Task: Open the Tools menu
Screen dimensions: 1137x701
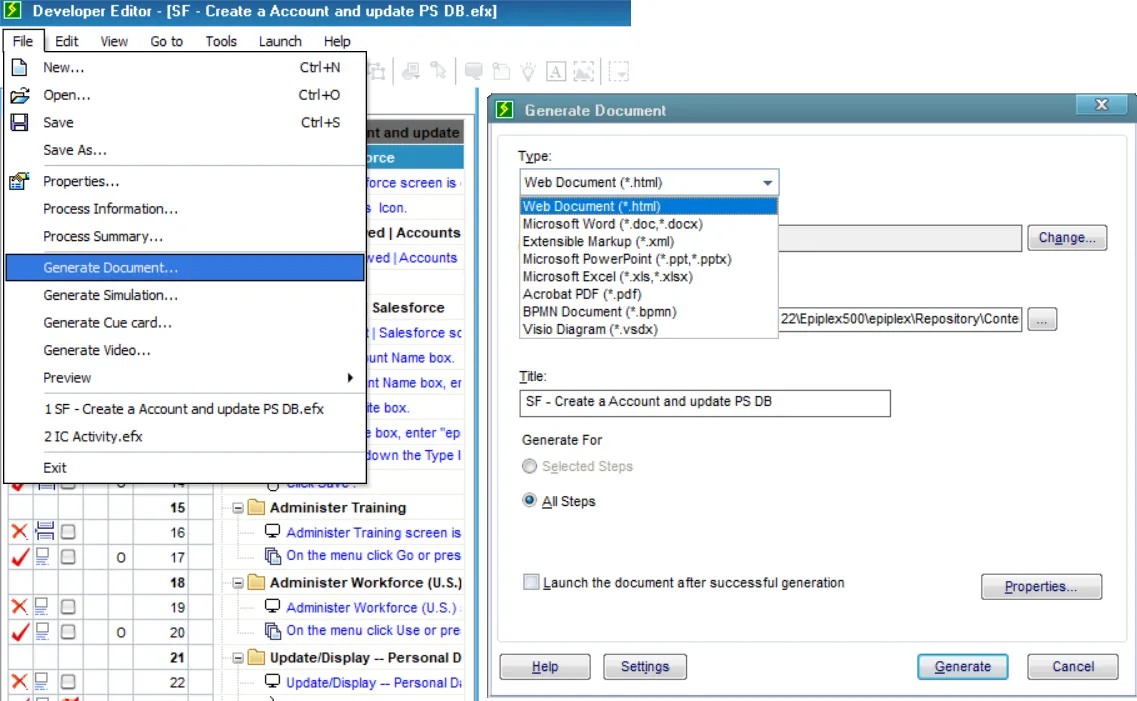Action: pos(220,41)
